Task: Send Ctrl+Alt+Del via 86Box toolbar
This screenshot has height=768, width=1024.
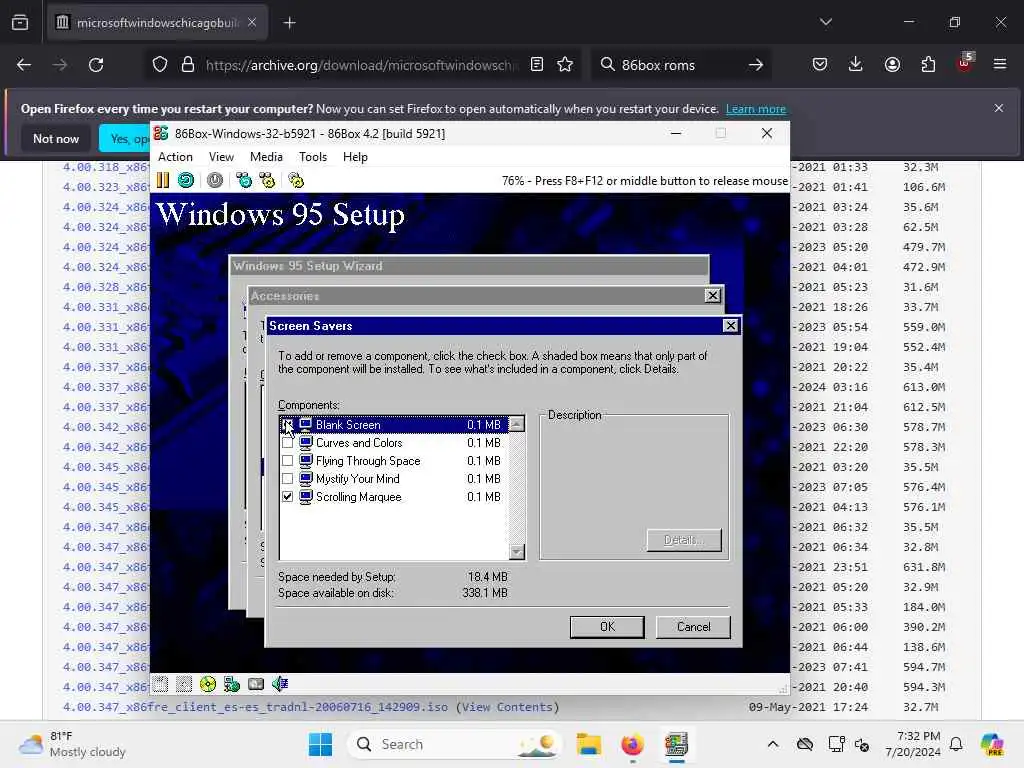Action: coord(244,180)
